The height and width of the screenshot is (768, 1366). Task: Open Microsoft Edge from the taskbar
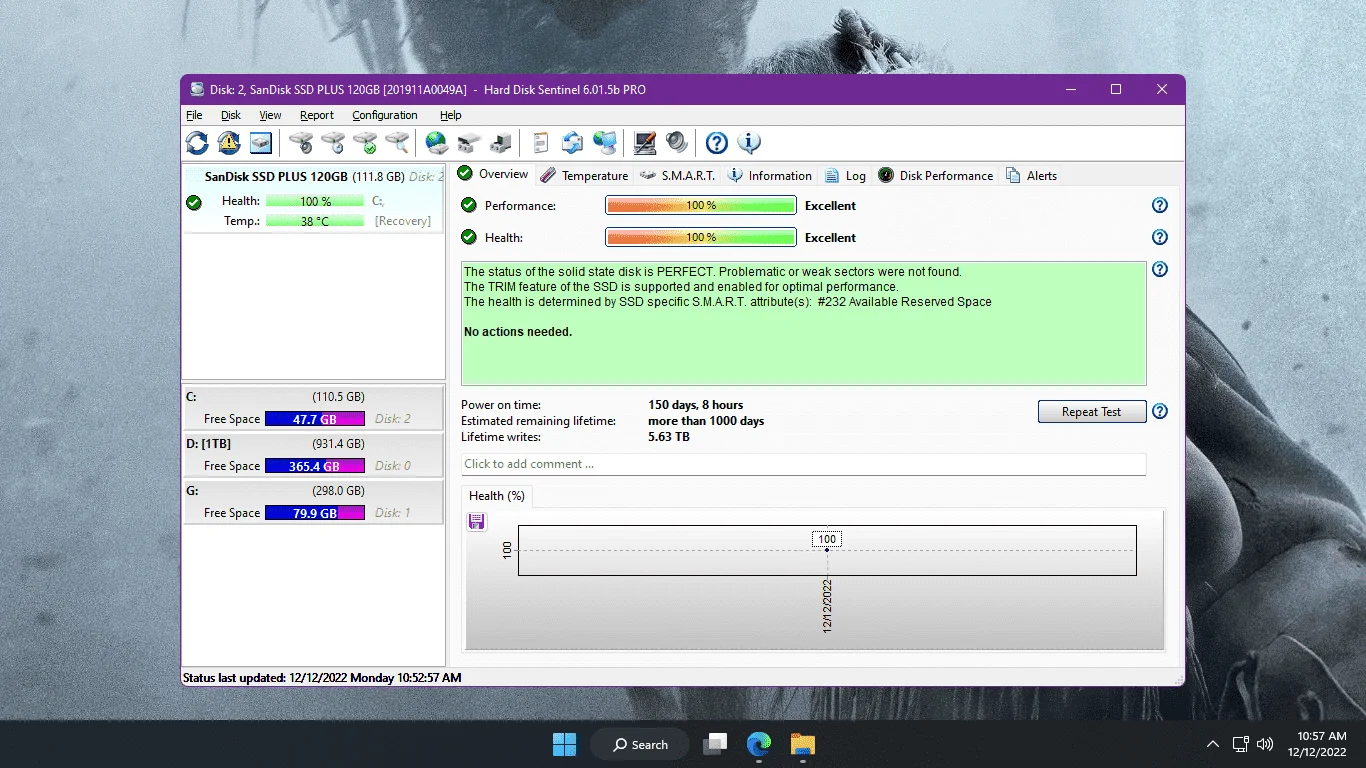[759, 744]
